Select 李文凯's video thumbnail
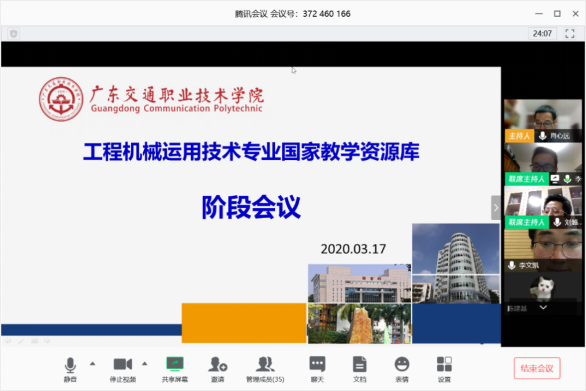Viewport: 586px width, 391px height. (543, 250)
